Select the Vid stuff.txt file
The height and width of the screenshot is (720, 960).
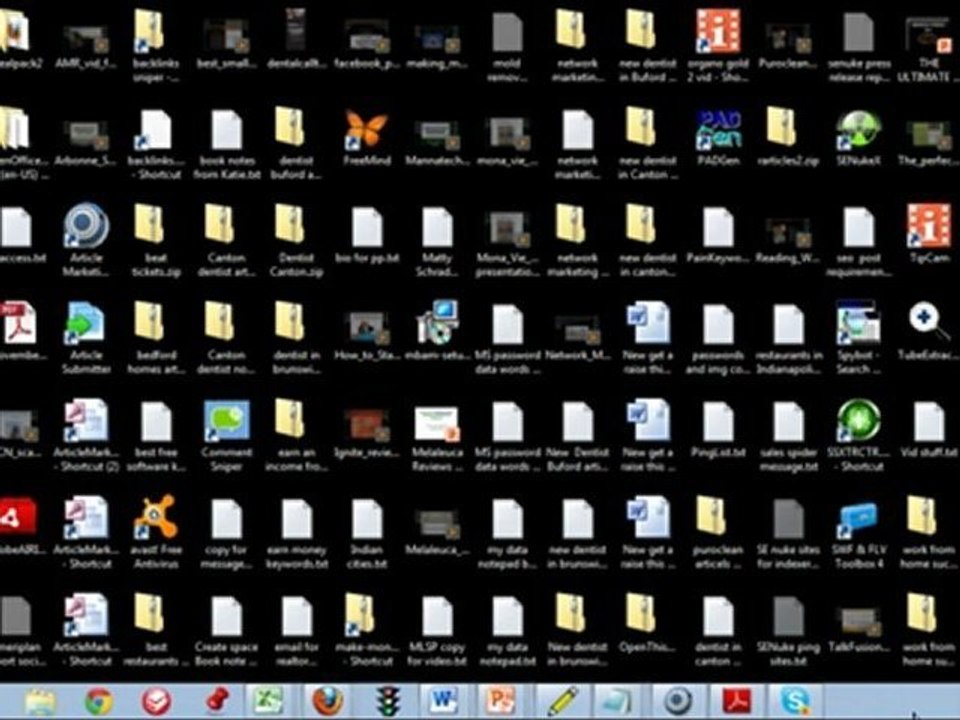929,429
